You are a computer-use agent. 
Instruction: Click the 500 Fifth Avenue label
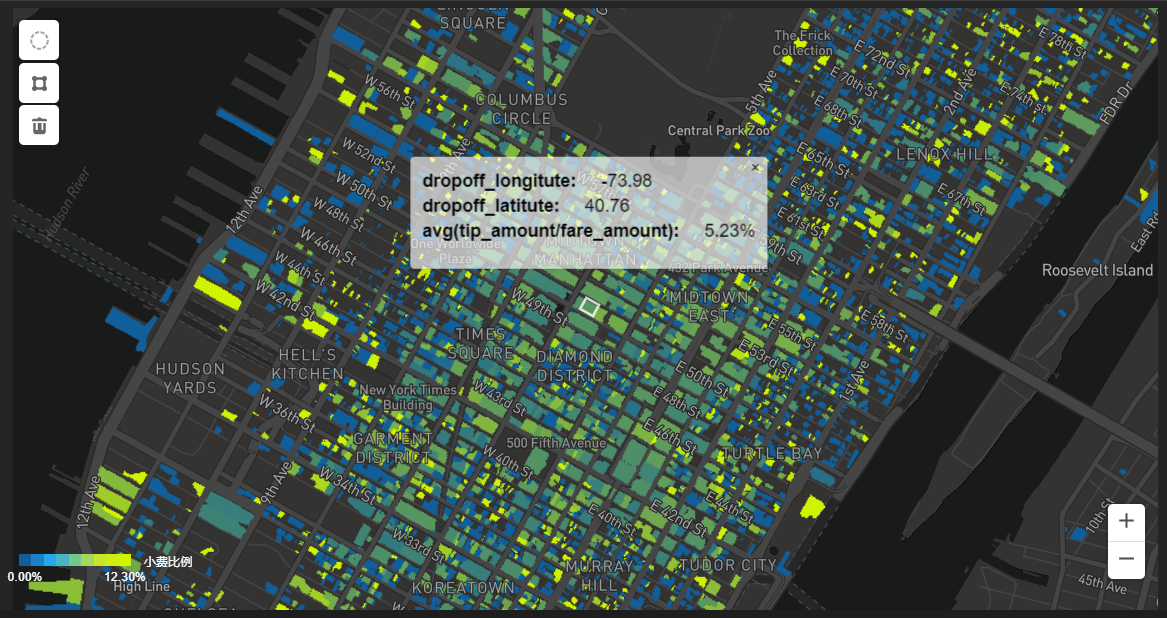coord(556,443)
